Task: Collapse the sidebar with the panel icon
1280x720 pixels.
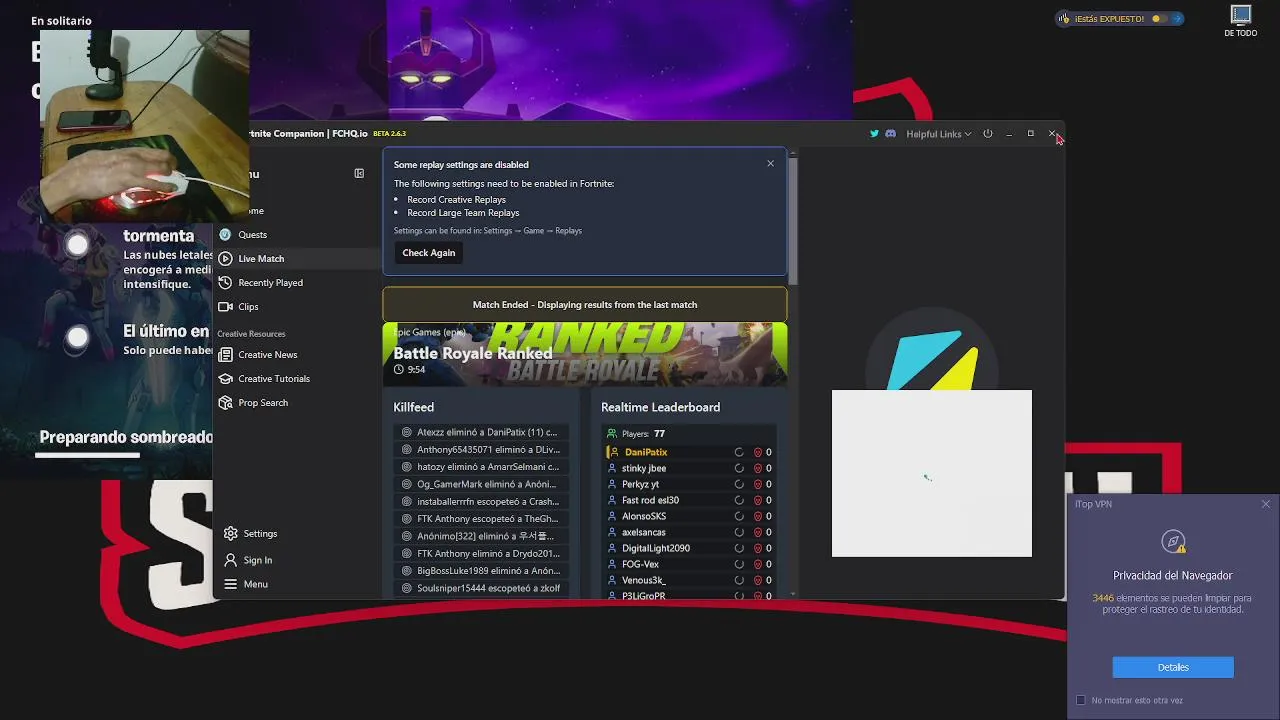Action: tap(359, 173)
